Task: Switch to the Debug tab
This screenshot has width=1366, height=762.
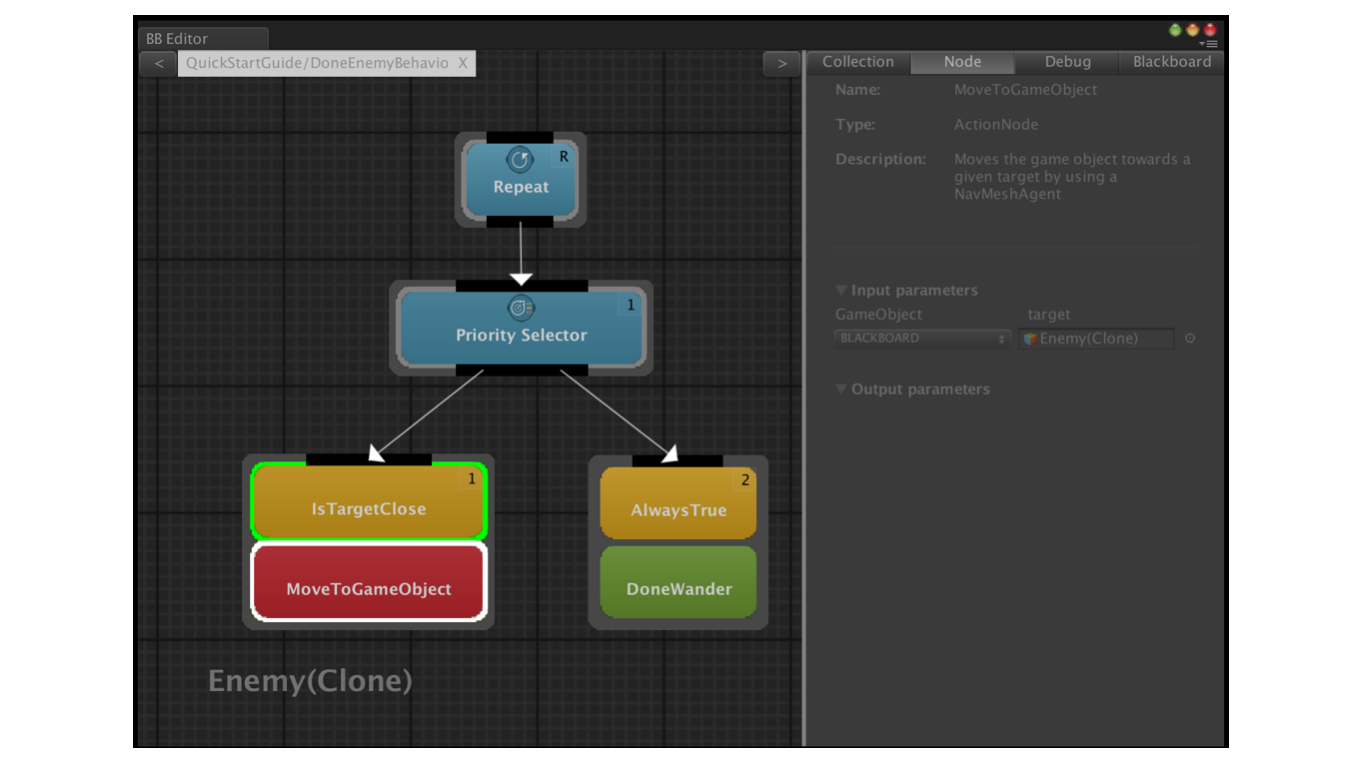Action: [x=1068, y=62]
